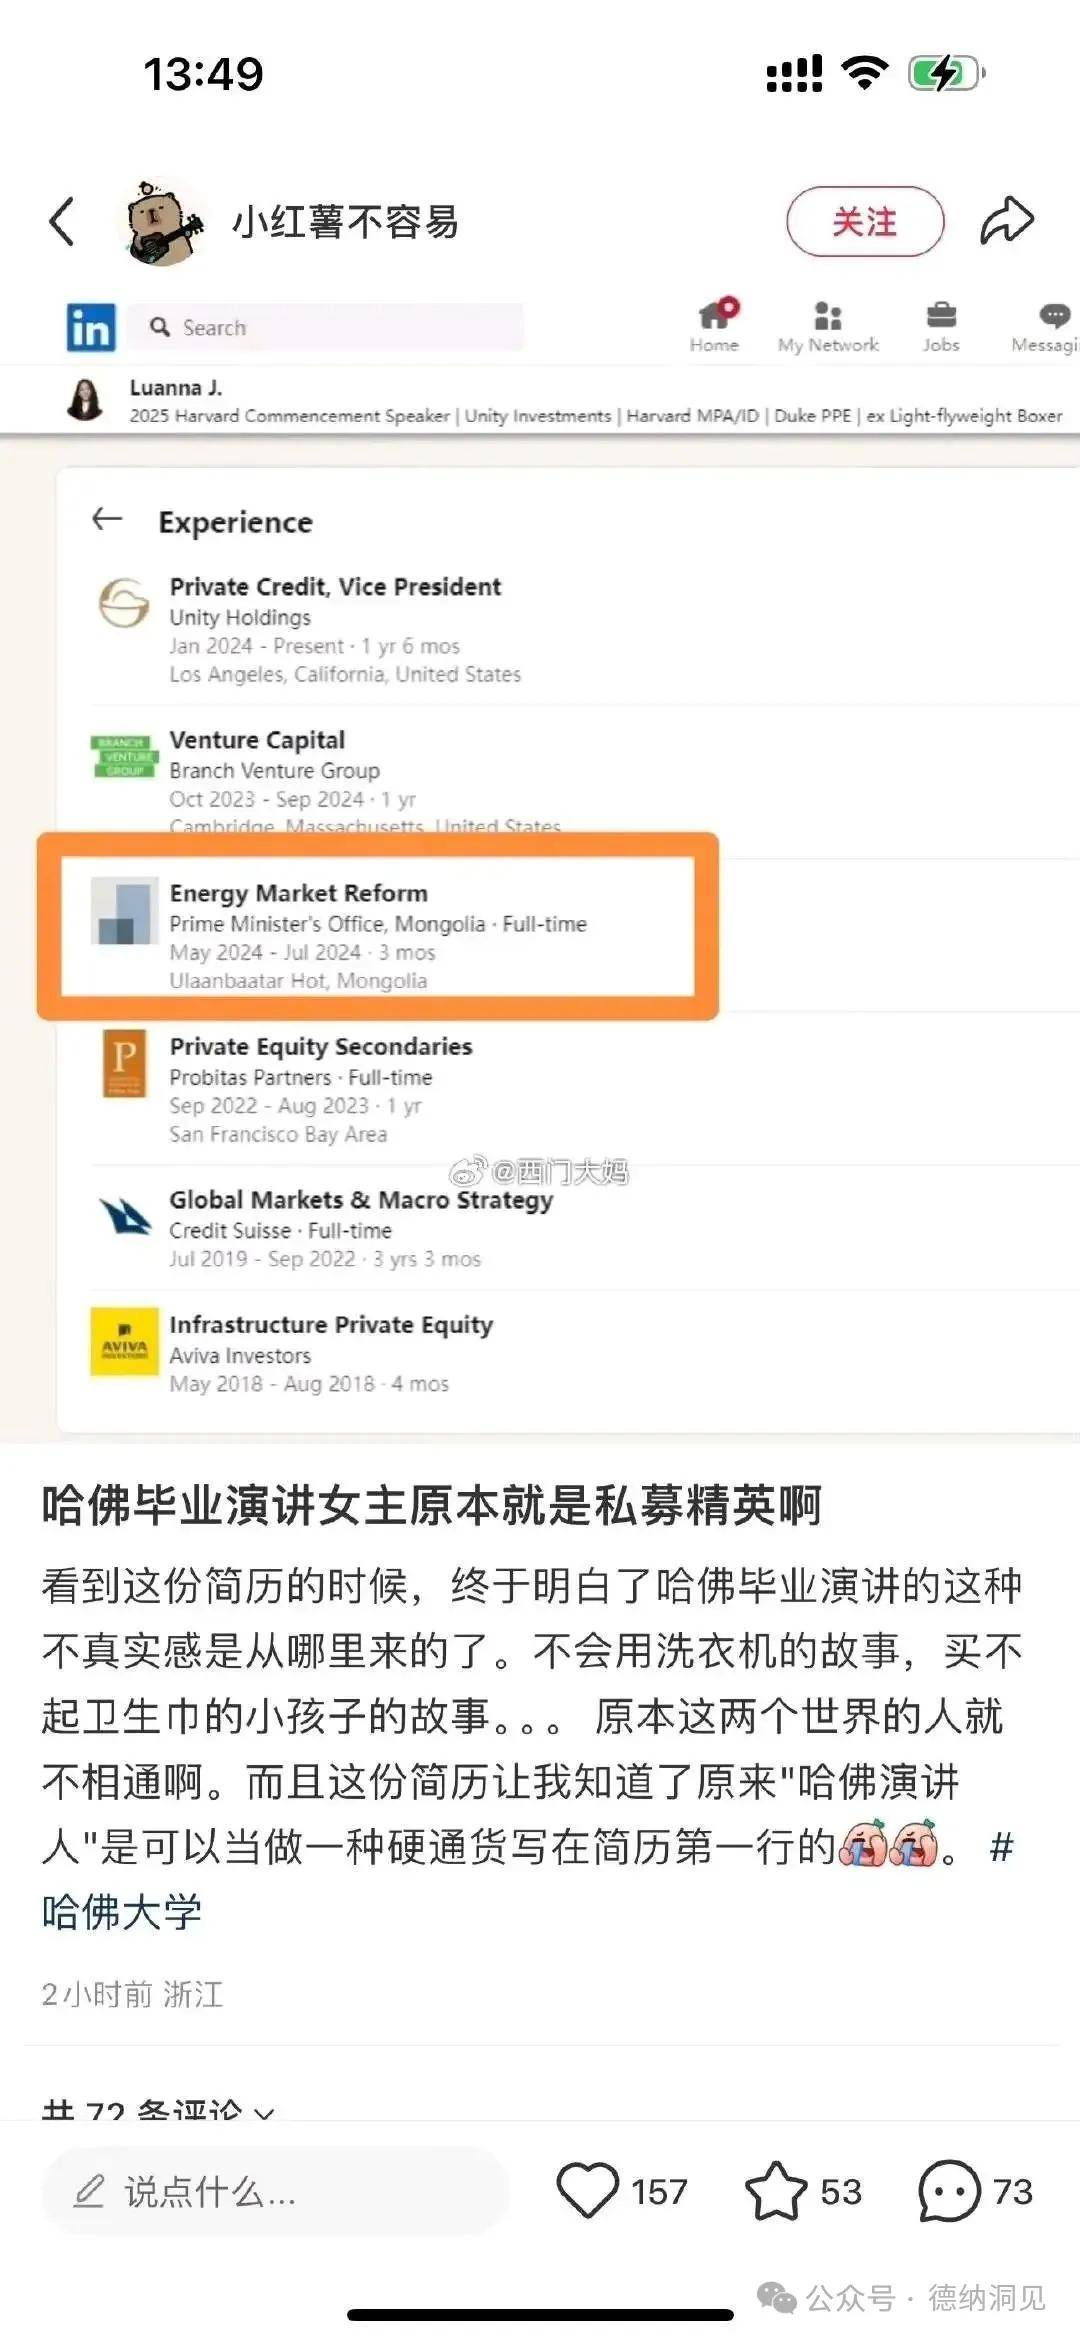The width and height of the screenshot is (1080, 2341).
Task: Click the Energy Market Reform entry
Action: [x=378, y=936]
